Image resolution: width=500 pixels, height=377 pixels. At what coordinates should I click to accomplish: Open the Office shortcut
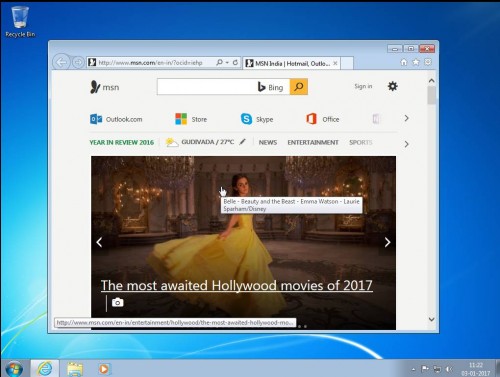323,119
